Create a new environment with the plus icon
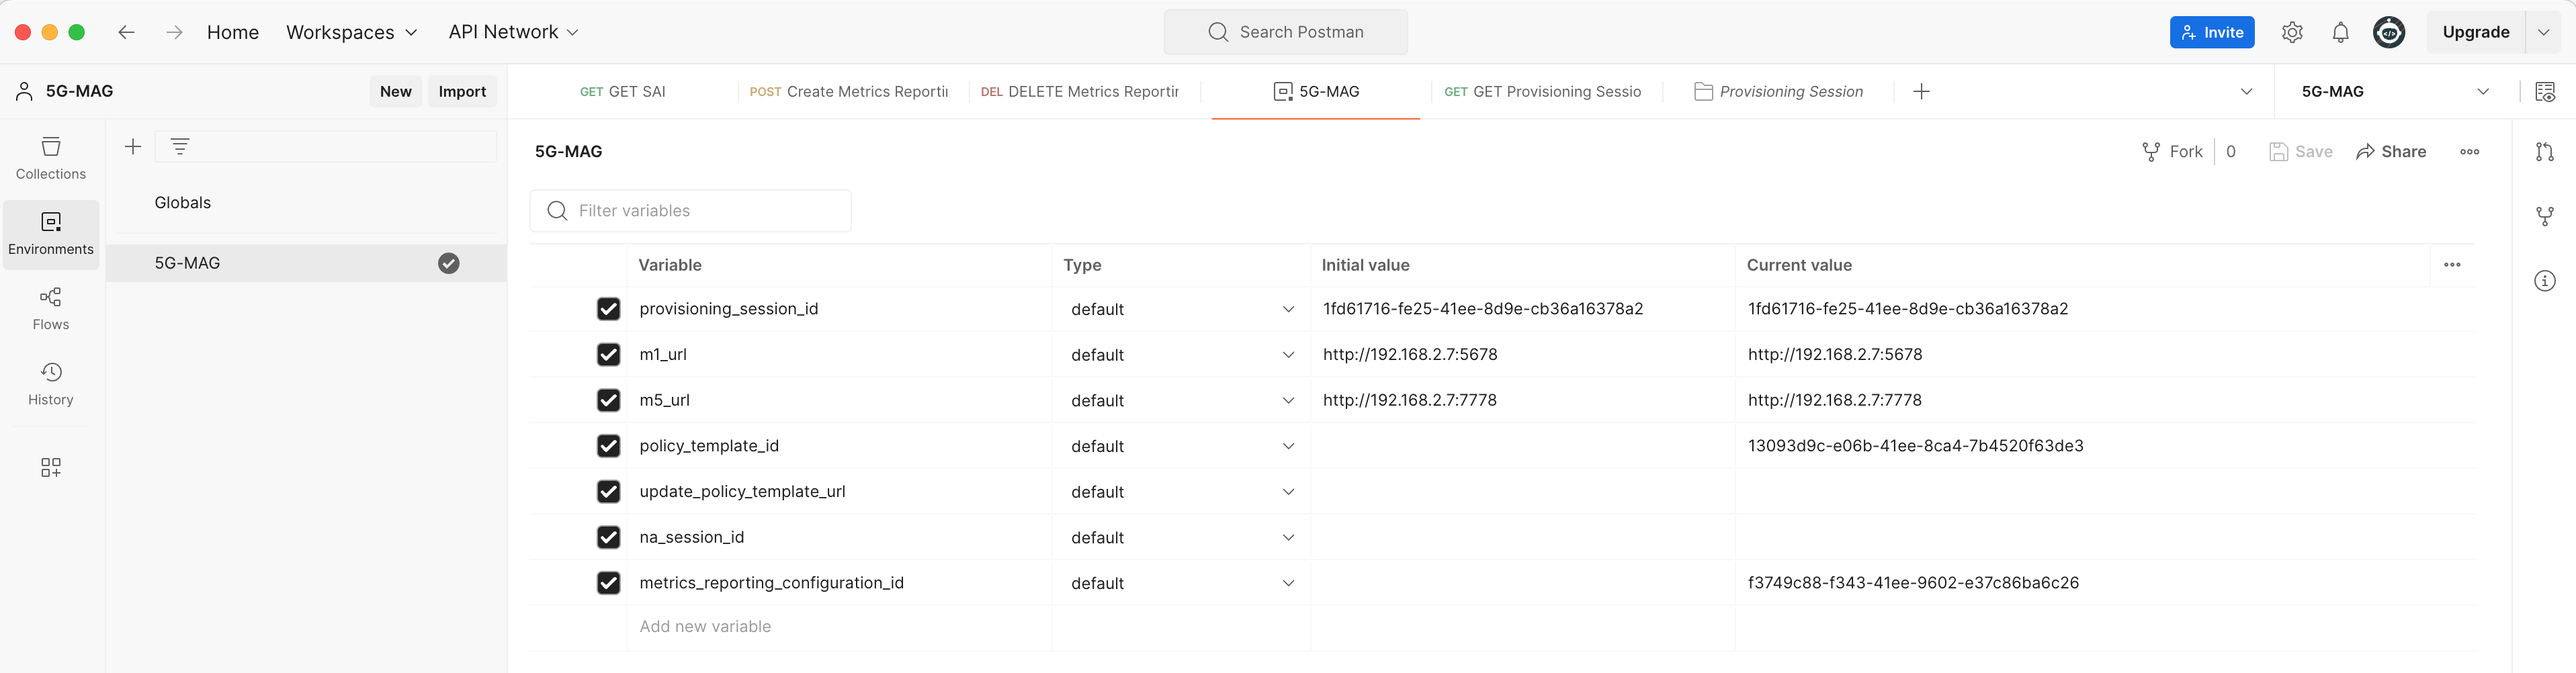 point(133,146)
